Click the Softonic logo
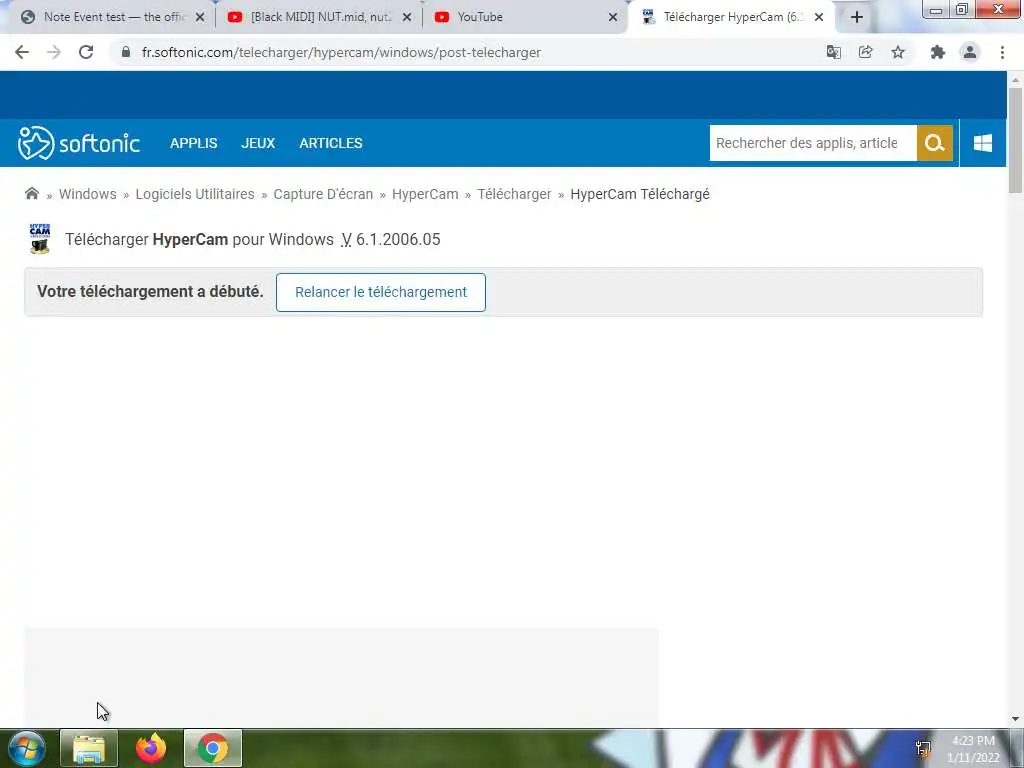The image size is (1024, 768). coord(78,143)
